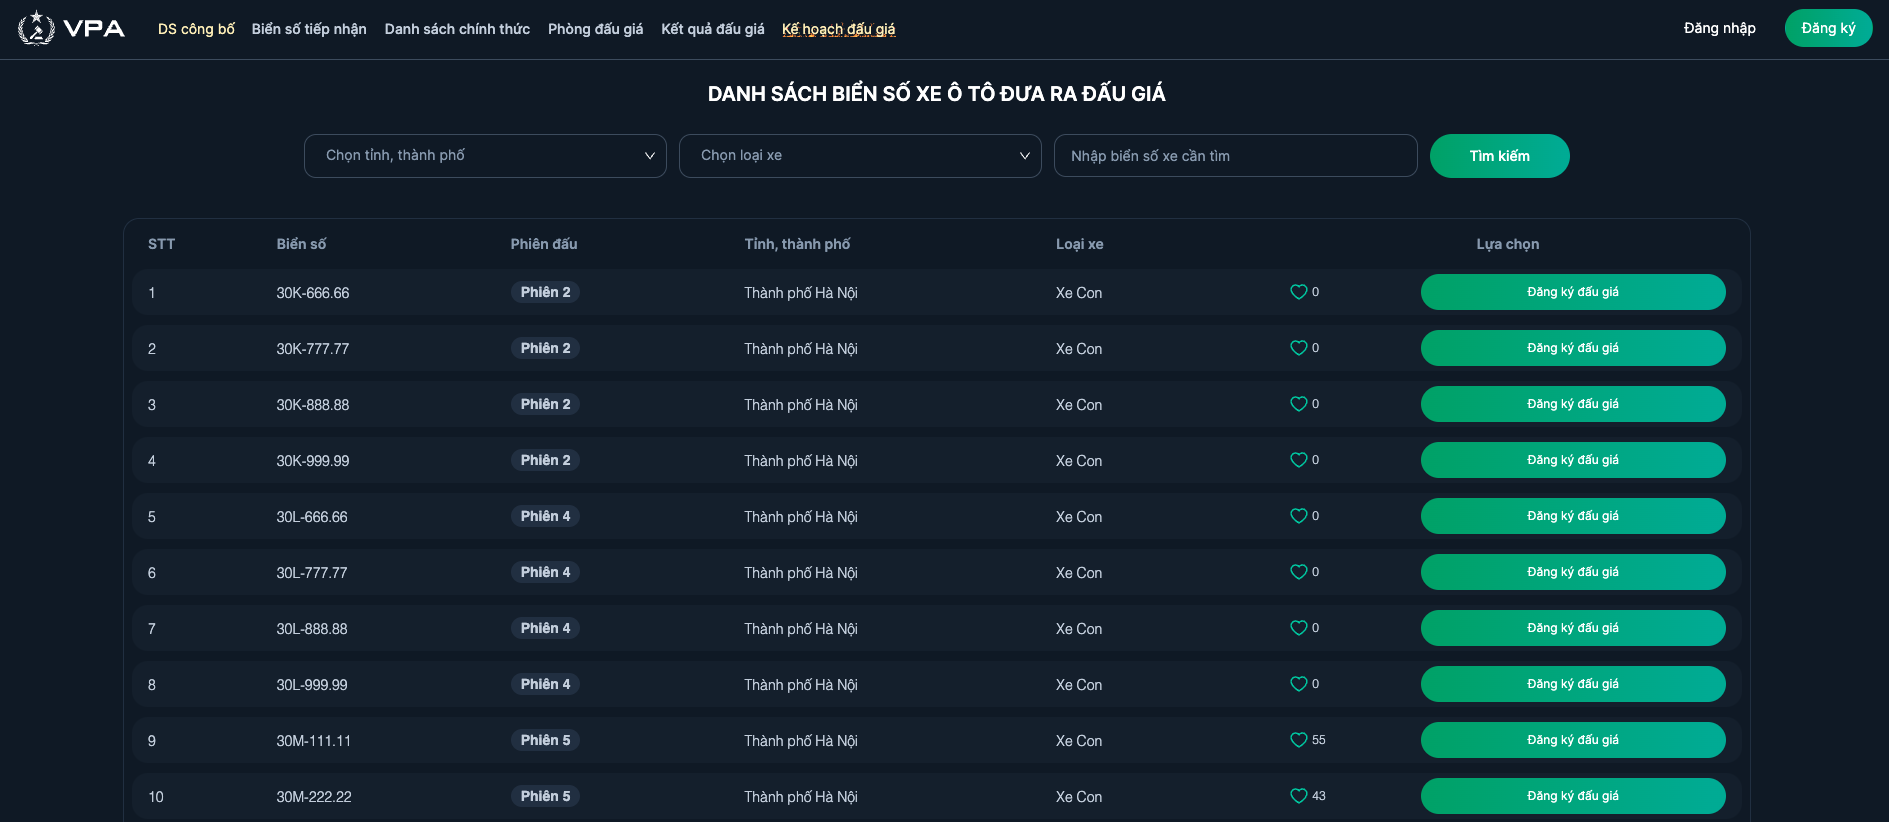Open 'Kết quả đấu giá' page
Screen dimensions: 1891x822
[712, 29]
